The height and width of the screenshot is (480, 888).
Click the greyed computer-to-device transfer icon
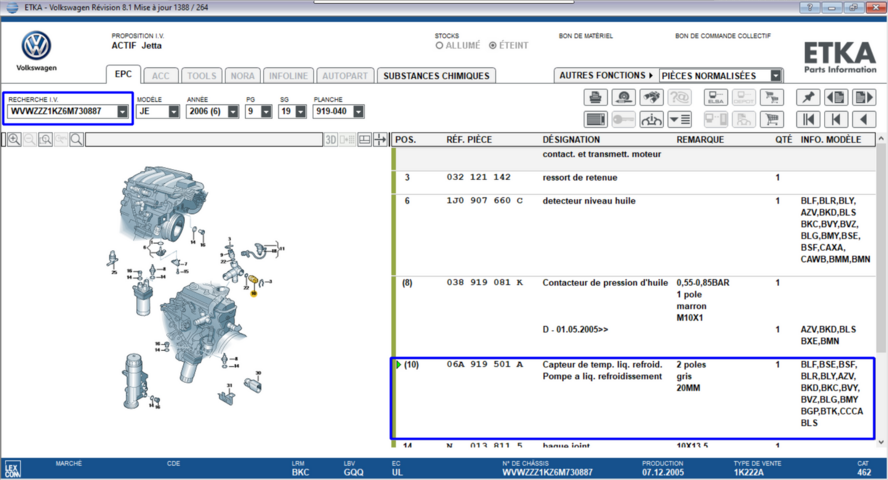[715, 119]
